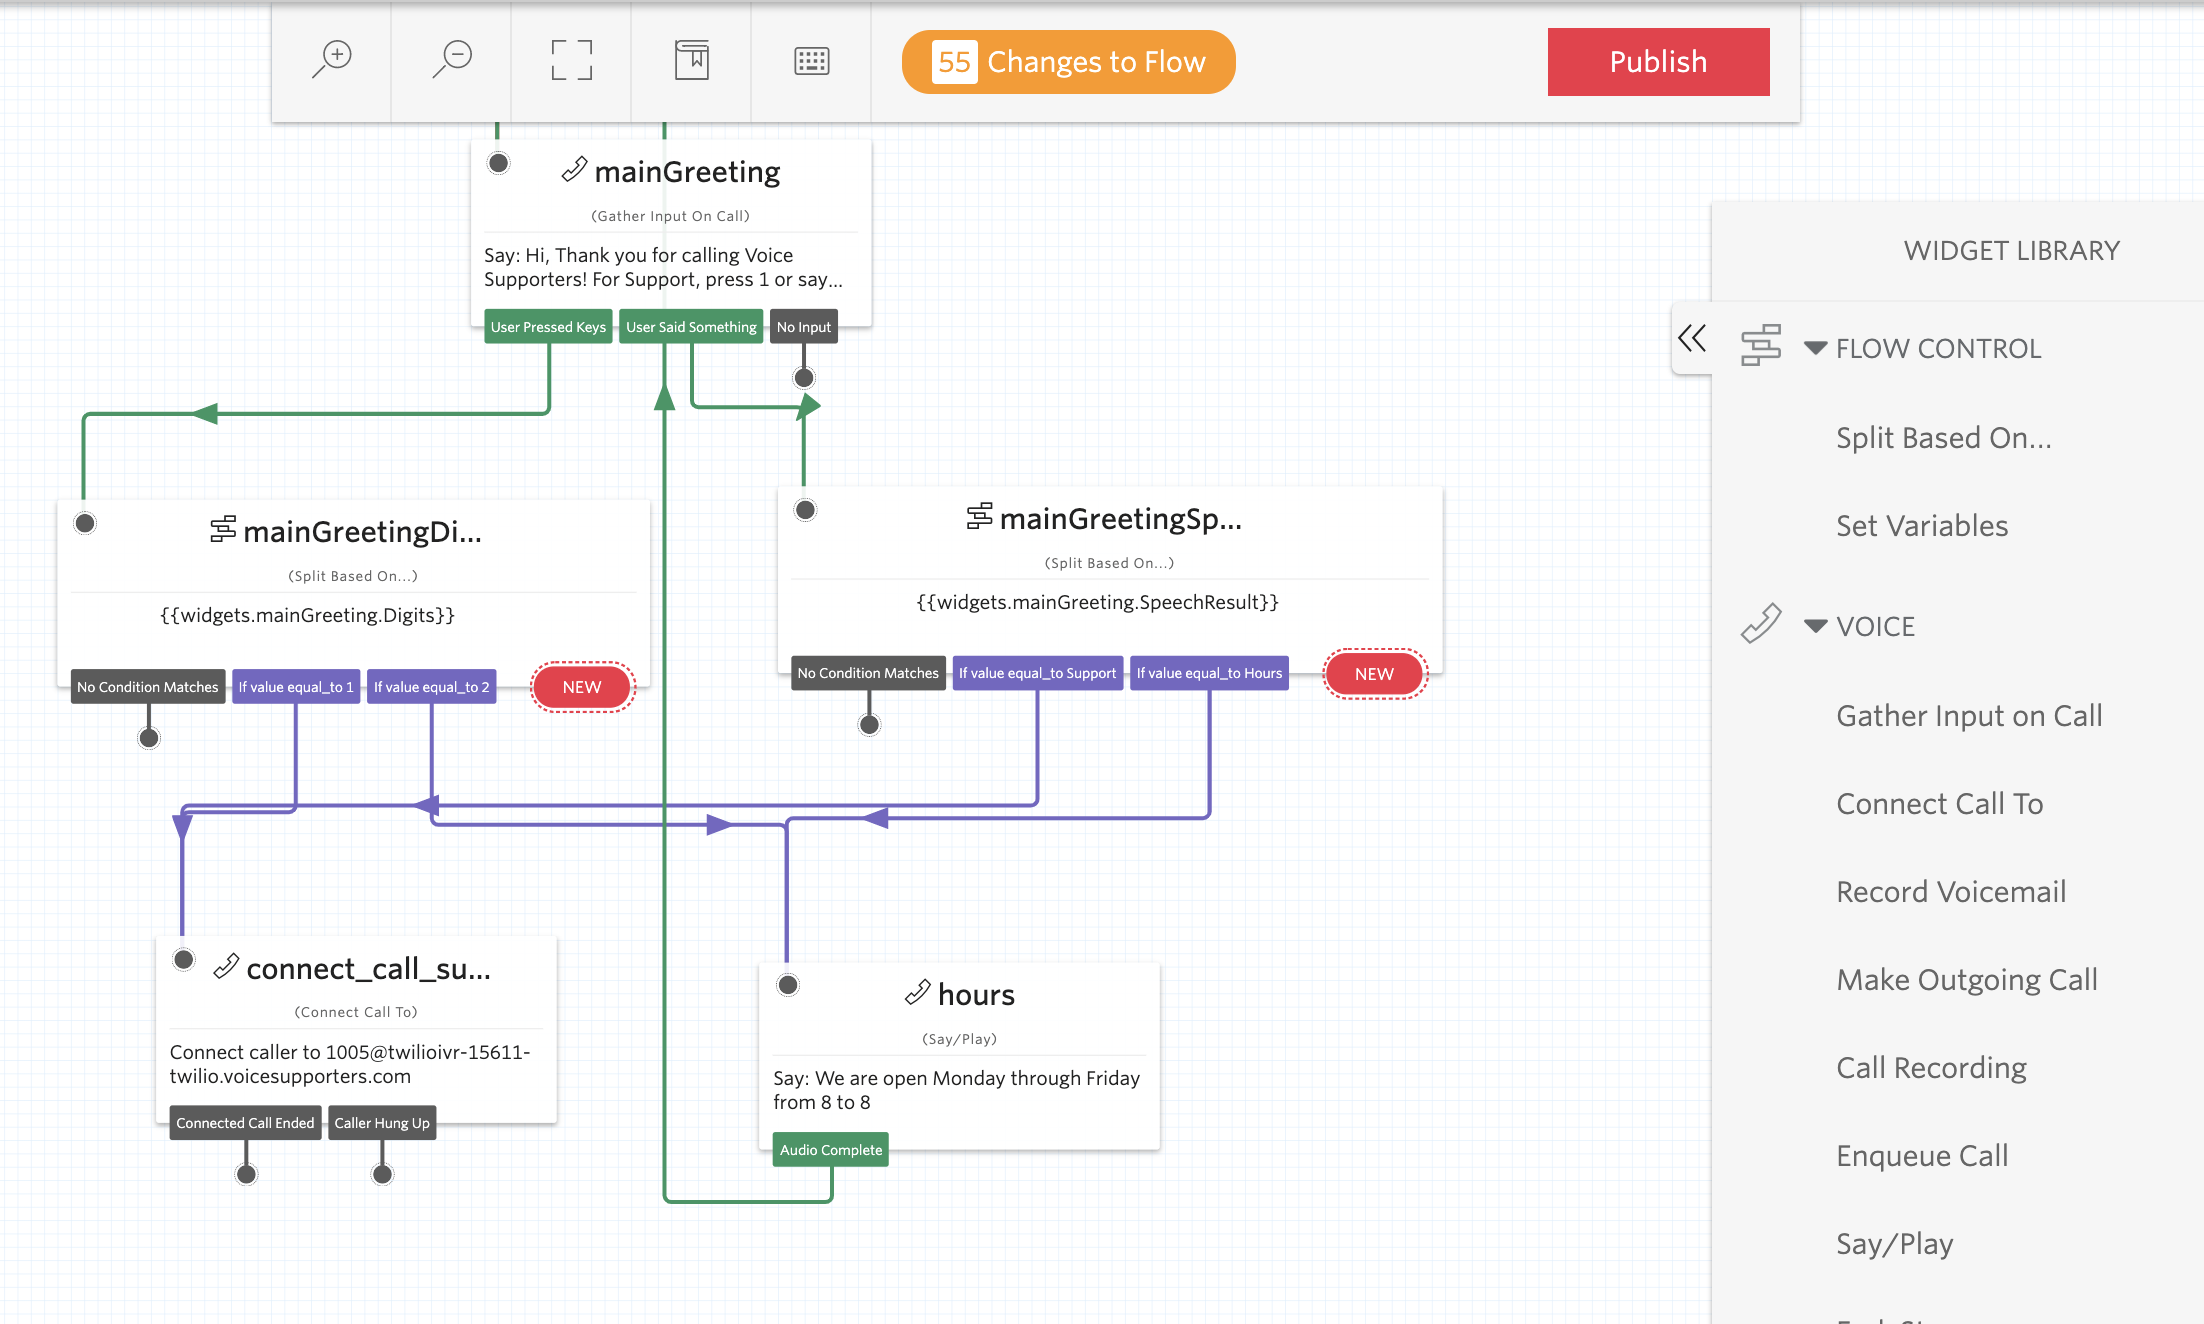This screenshot has height=1324, width=2204.
Task: Click phone icon beside connect_call_su title
Action: 226,966
